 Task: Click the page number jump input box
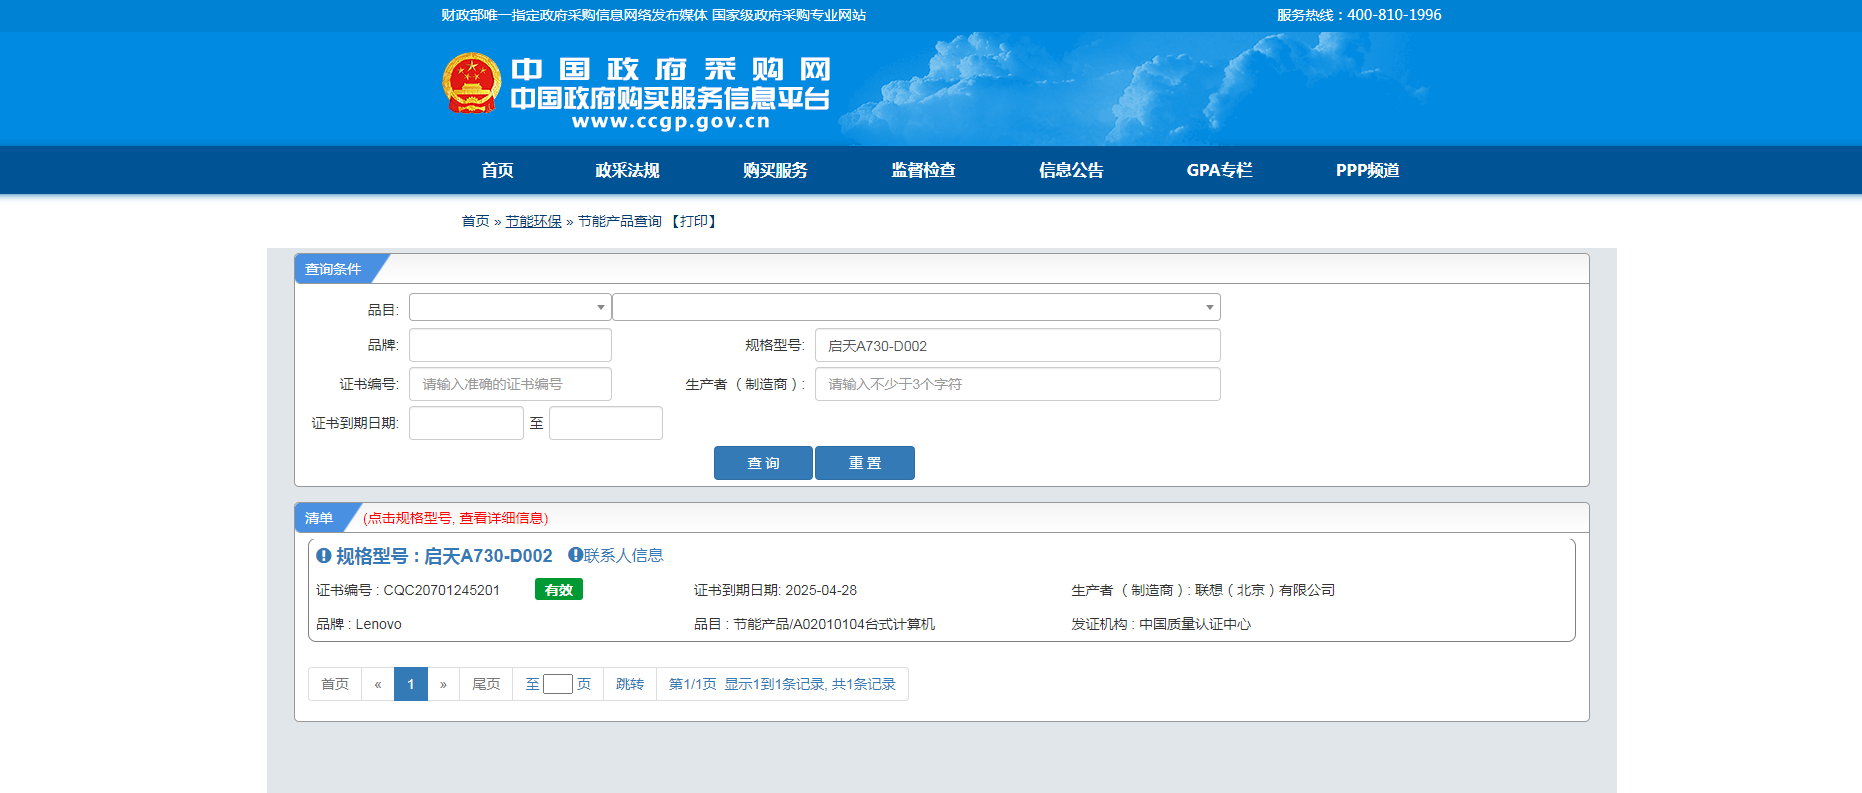pos(558,684)
